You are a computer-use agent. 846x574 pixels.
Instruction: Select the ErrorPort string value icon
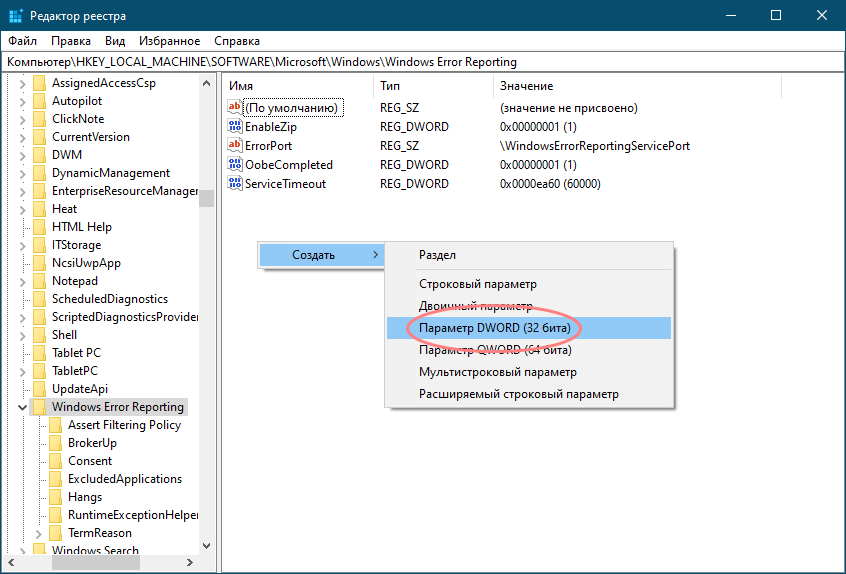pyautogui.click(x=235, y=146)
